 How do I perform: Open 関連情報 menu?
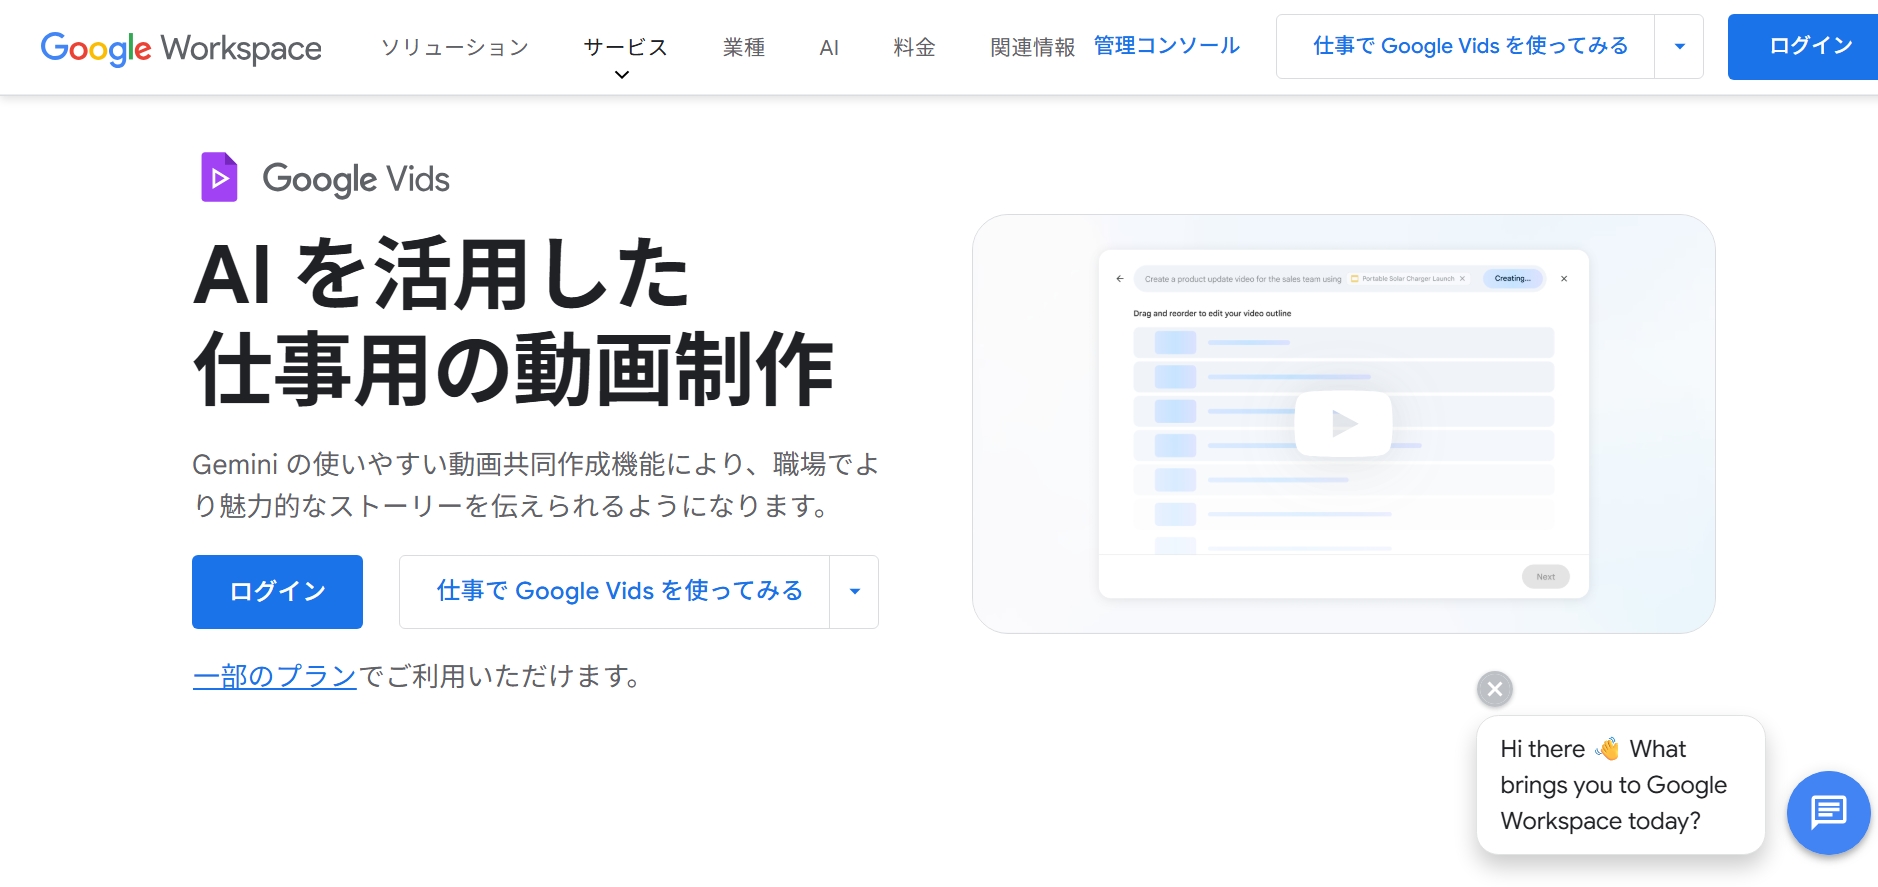1032,47
